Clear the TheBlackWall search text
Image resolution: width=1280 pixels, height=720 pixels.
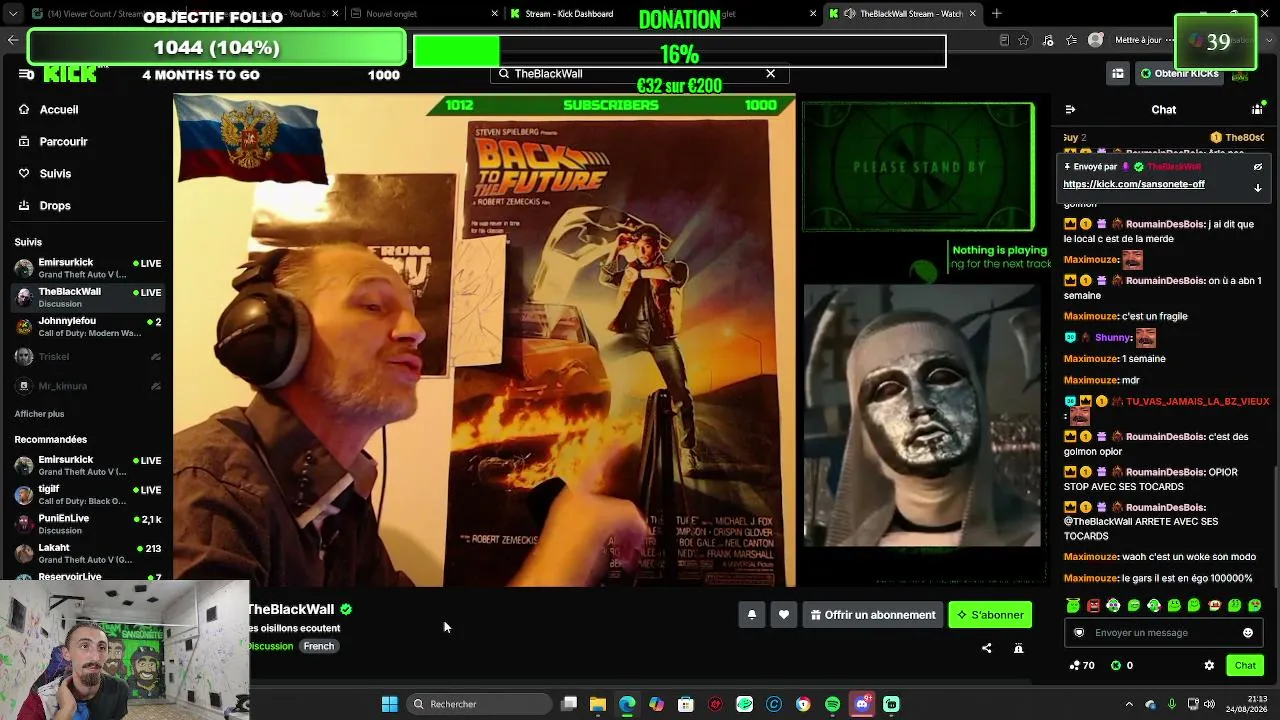pos(770,73)
